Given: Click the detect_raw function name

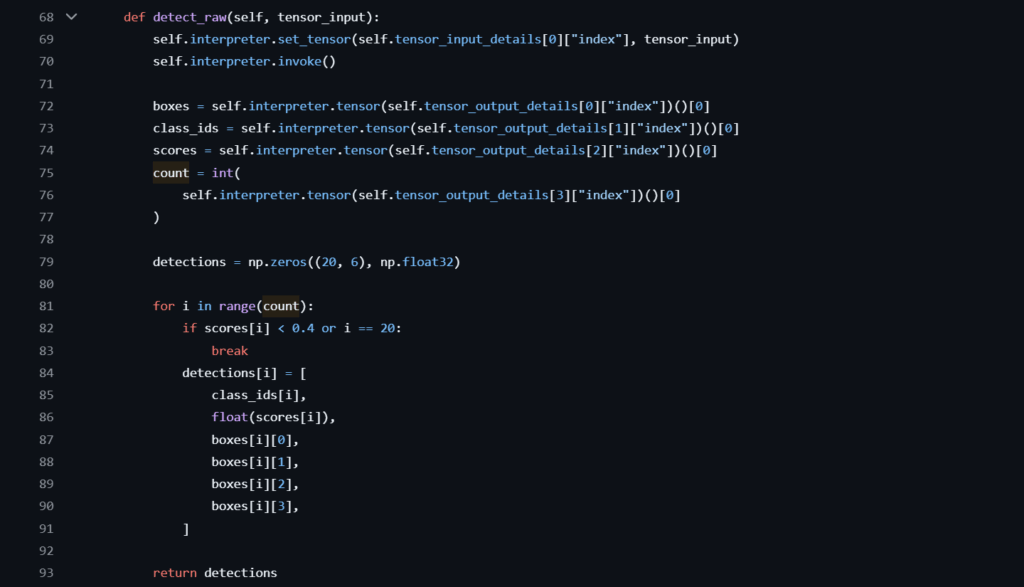Looking at the screenshot, I should [189, 18].
